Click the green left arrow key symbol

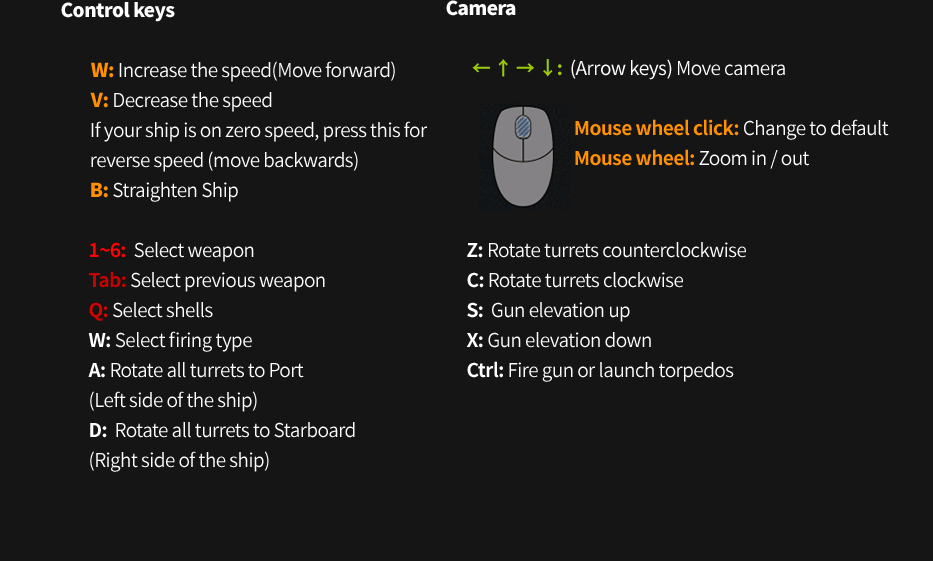pyautogui.click(x=481, y=69)
